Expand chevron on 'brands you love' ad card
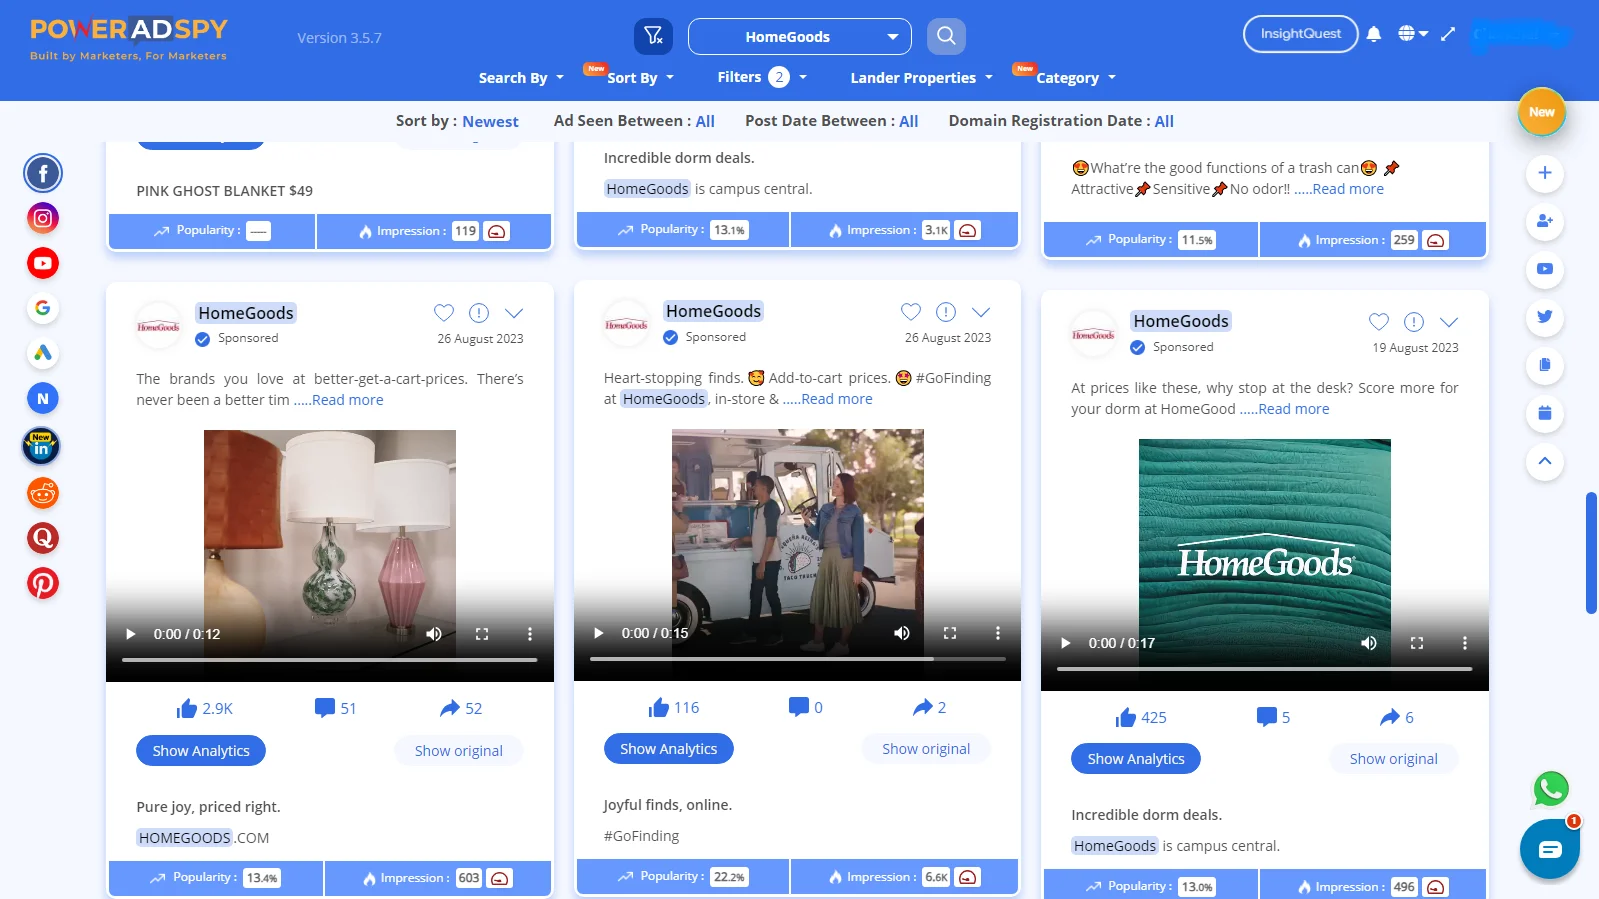This screenshot has width=1599, height=899. [x=514, y=313]
